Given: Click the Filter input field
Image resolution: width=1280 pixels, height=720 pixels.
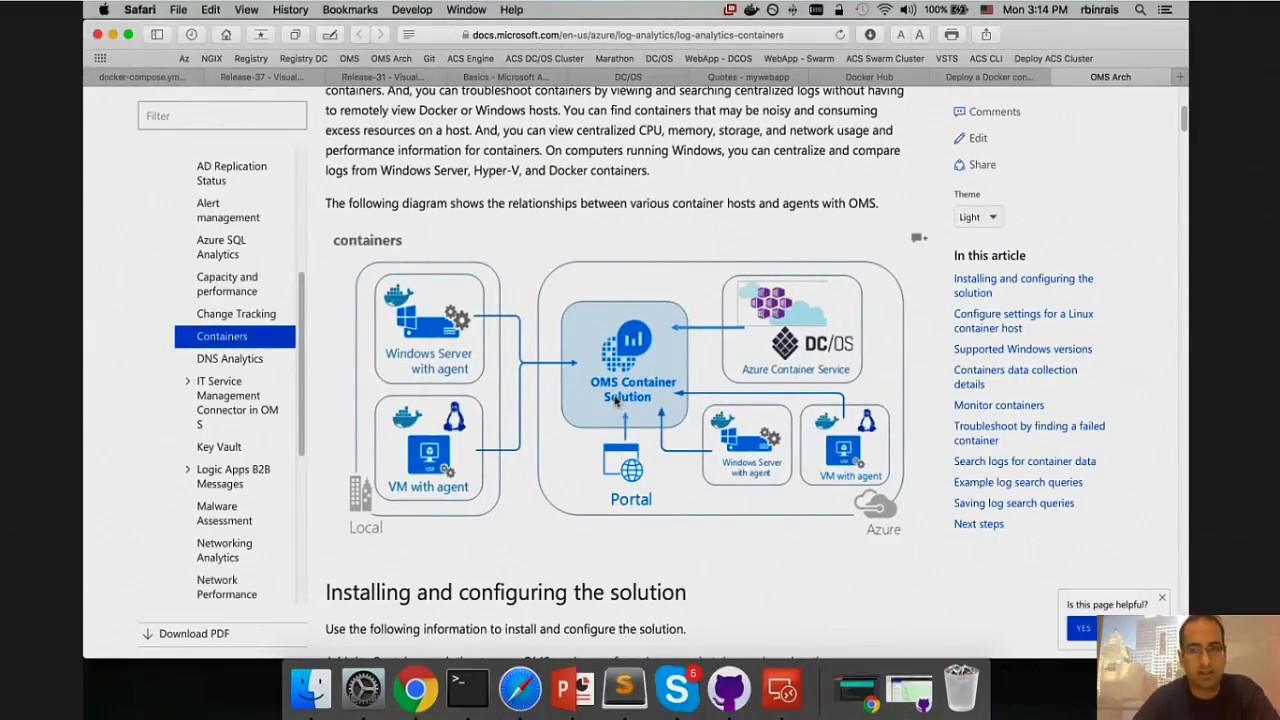Looking at the screenshot, I should 222,116.
